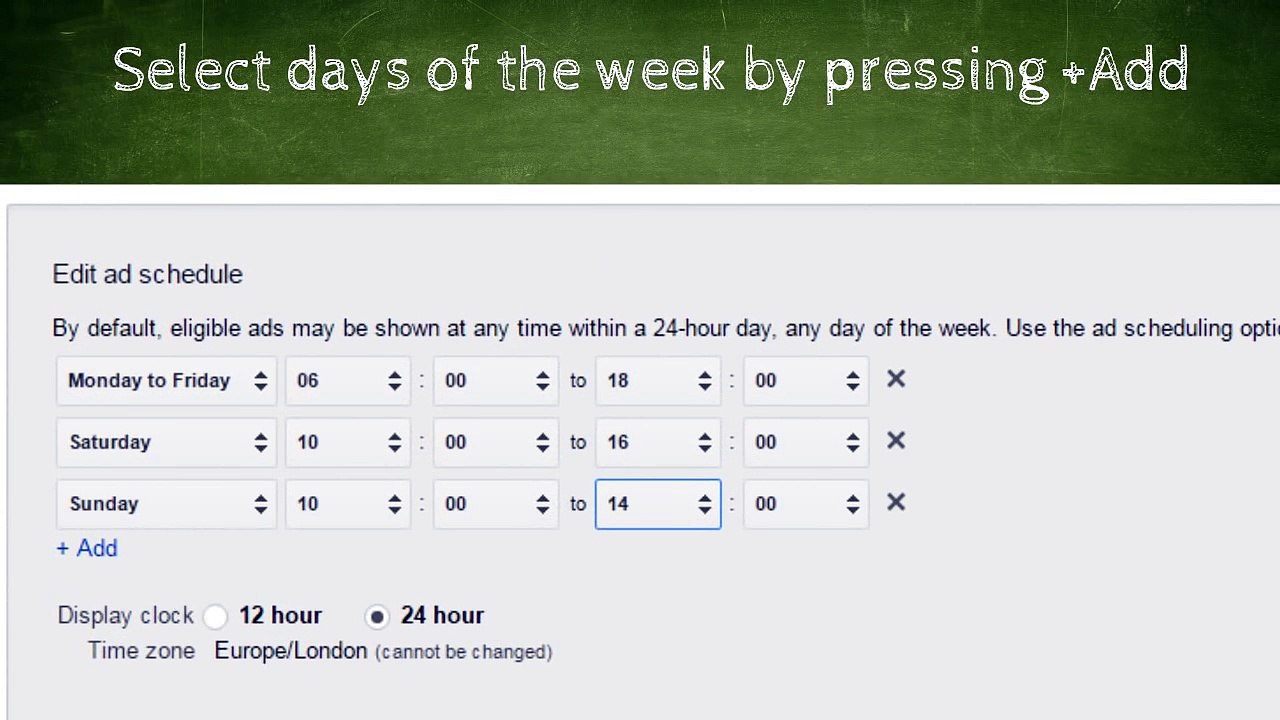
Task: Open Monday to Friday start minutes selector
Action: click(x=496, y=380)
